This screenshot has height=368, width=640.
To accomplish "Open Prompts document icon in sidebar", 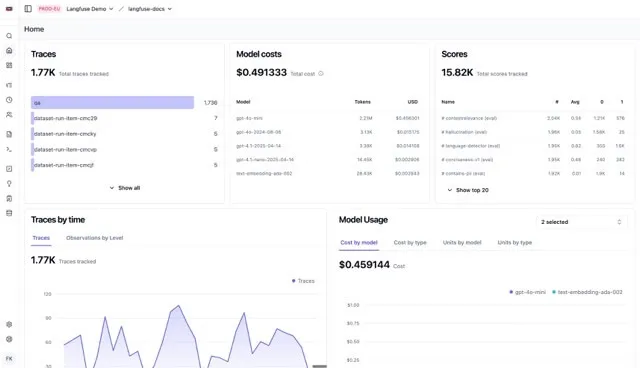I will (x=9, y=134).
